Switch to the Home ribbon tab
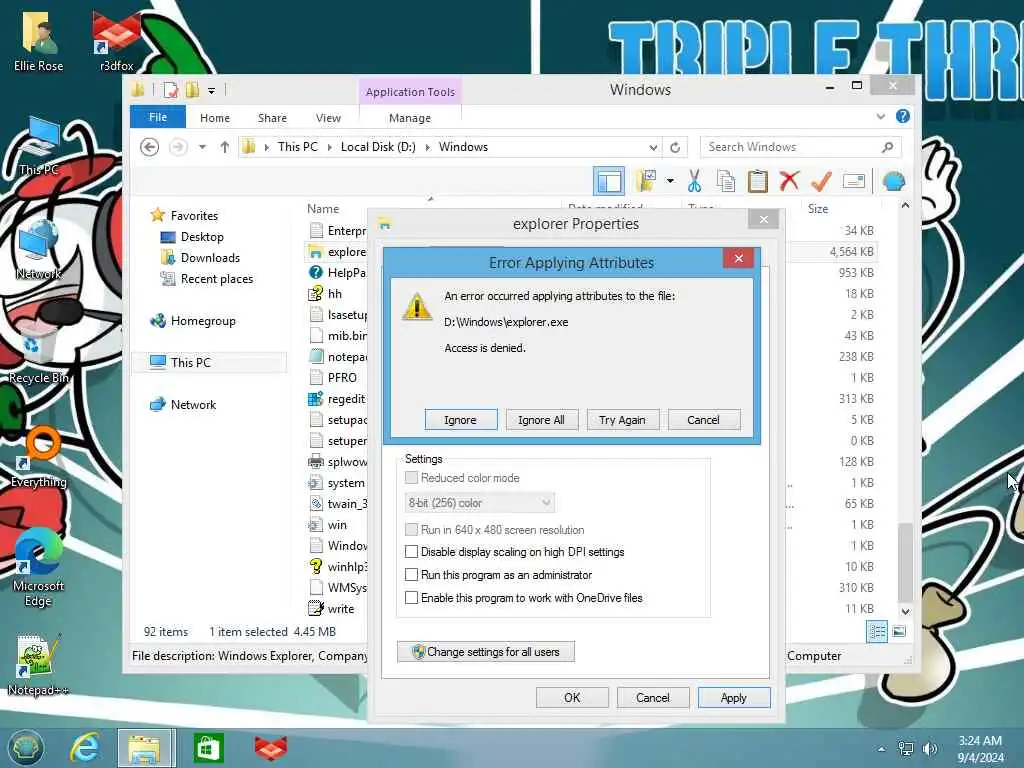Viewport: 1024px width, 768px height. [215, 118]
